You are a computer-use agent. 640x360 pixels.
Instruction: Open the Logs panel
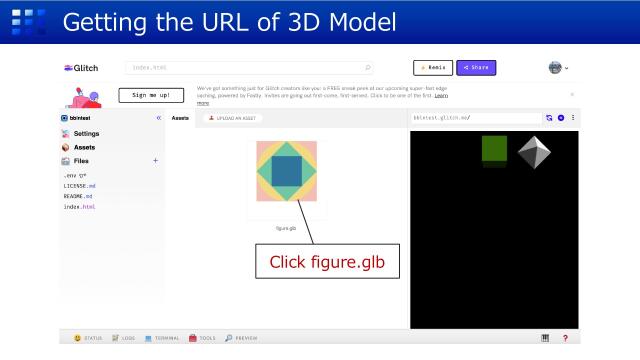(123, 338)
